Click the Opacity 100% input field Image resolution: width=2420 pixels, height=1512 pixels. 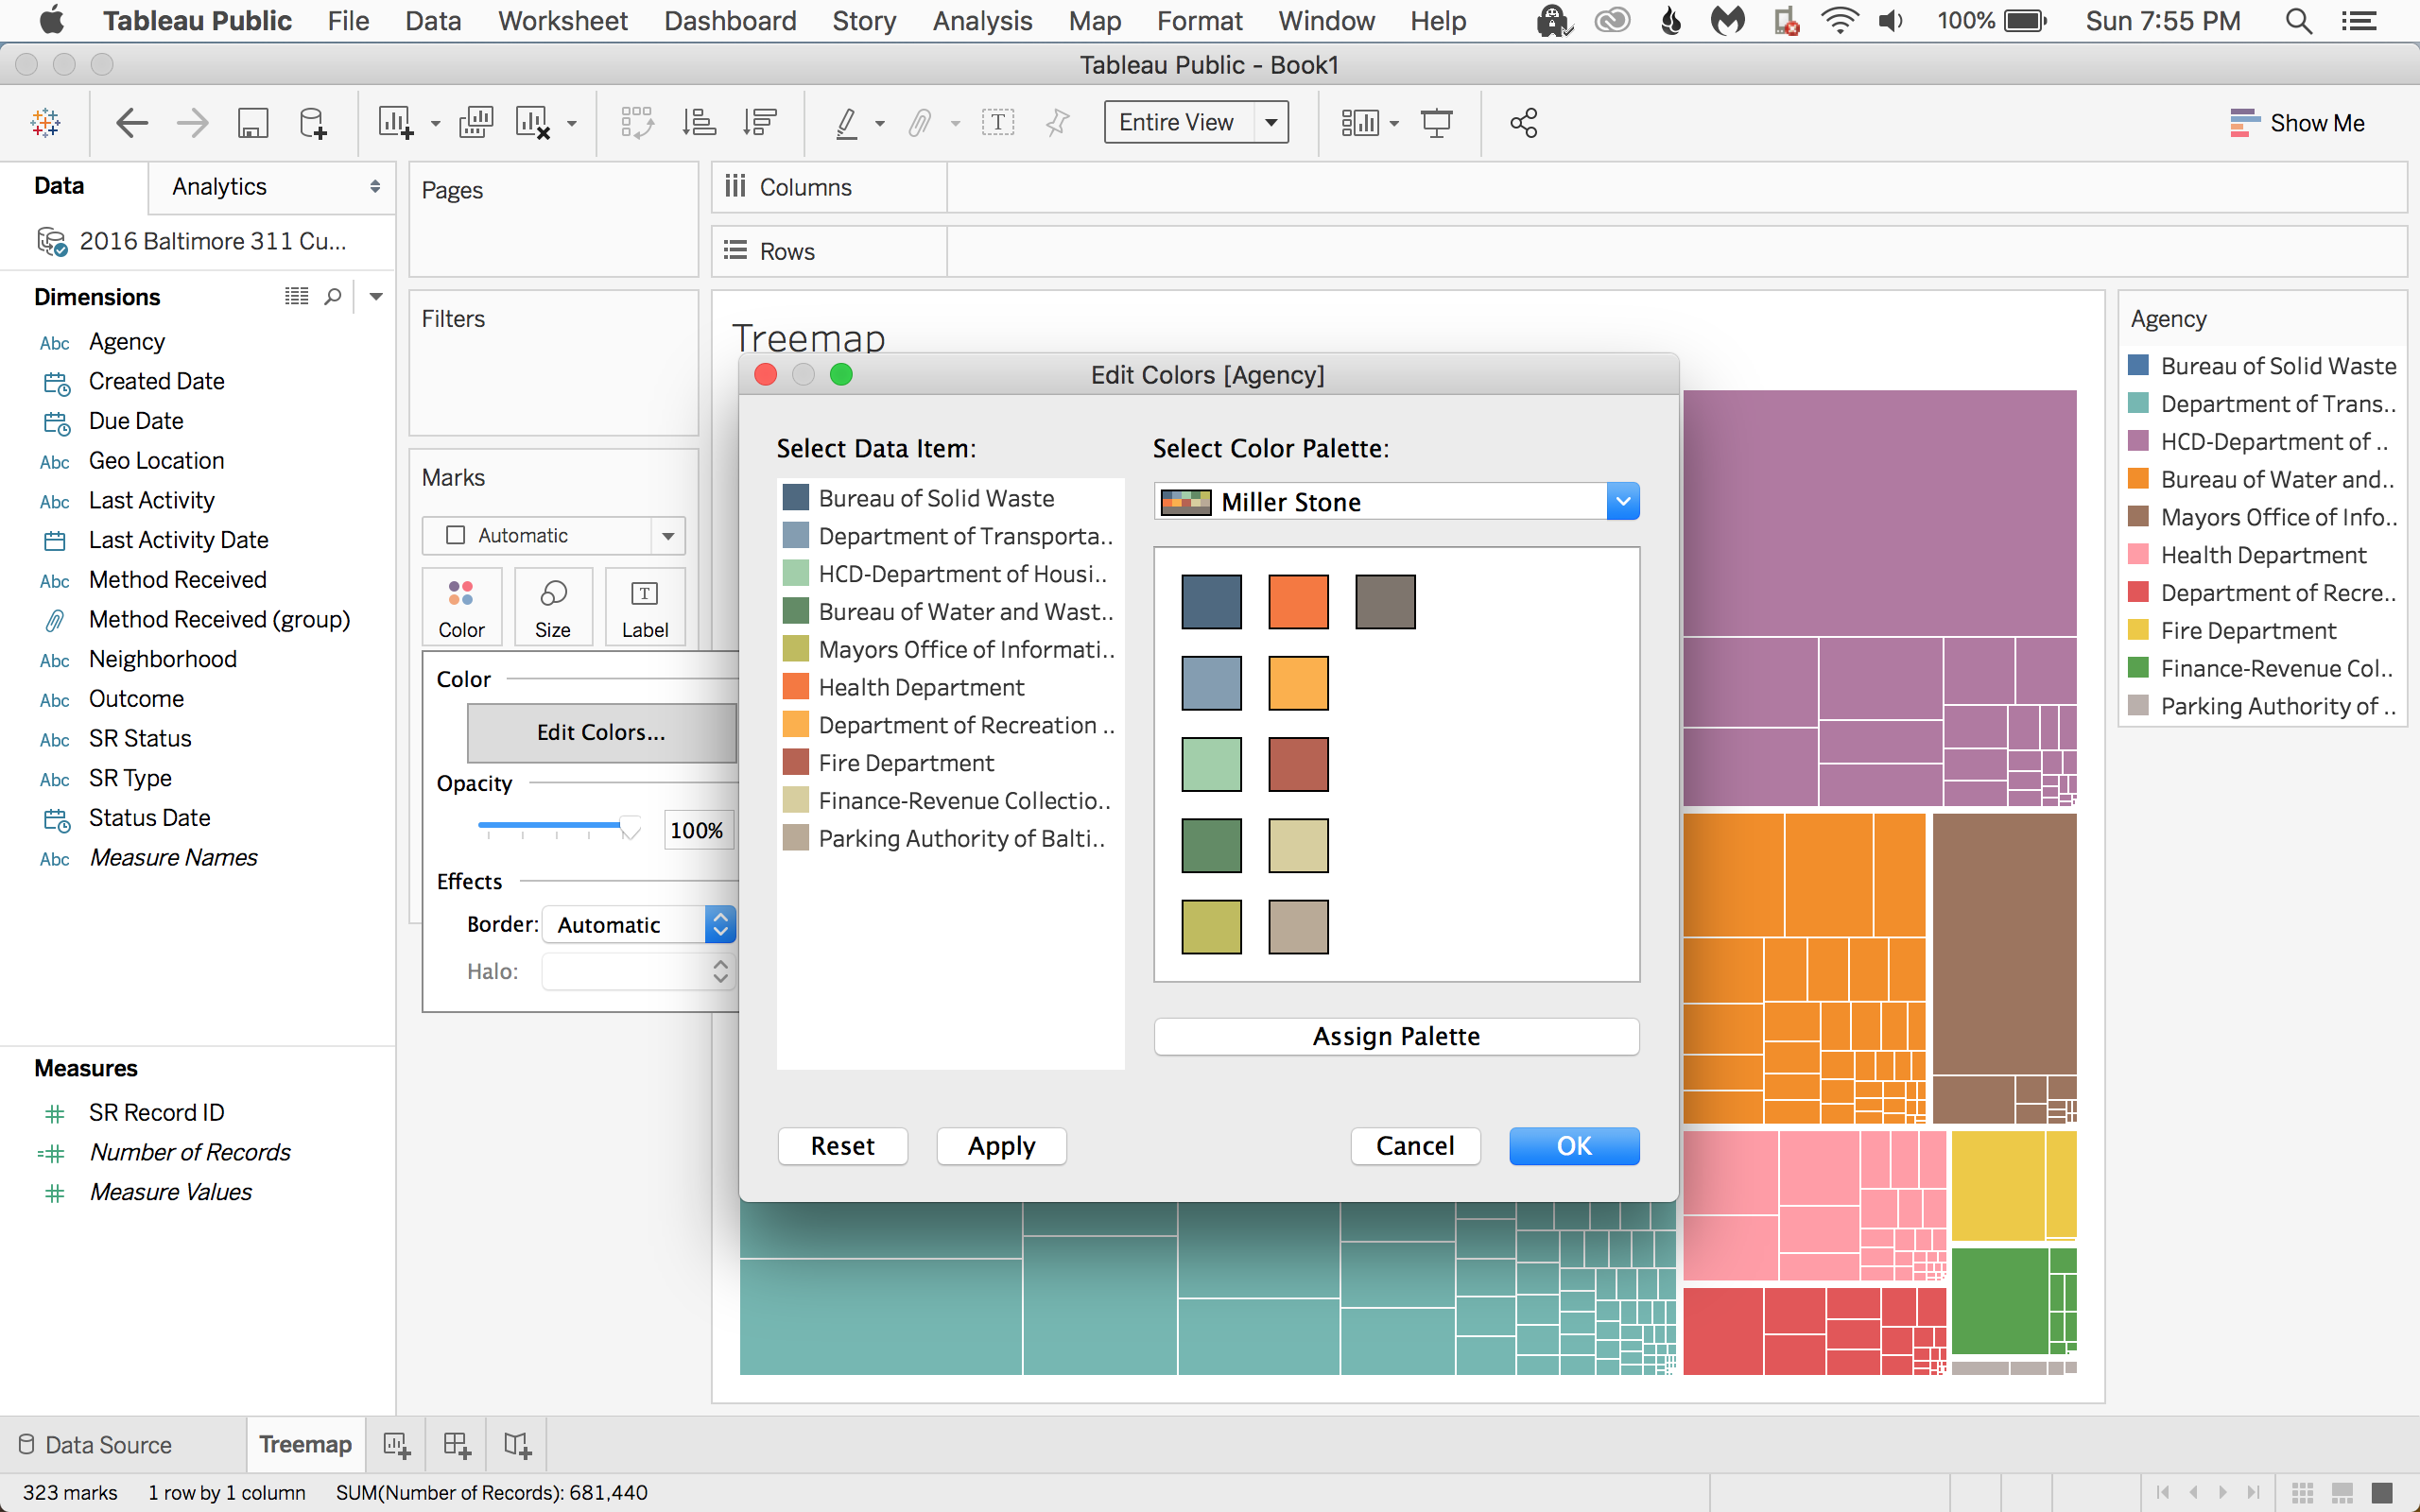[x=697, y=830]
